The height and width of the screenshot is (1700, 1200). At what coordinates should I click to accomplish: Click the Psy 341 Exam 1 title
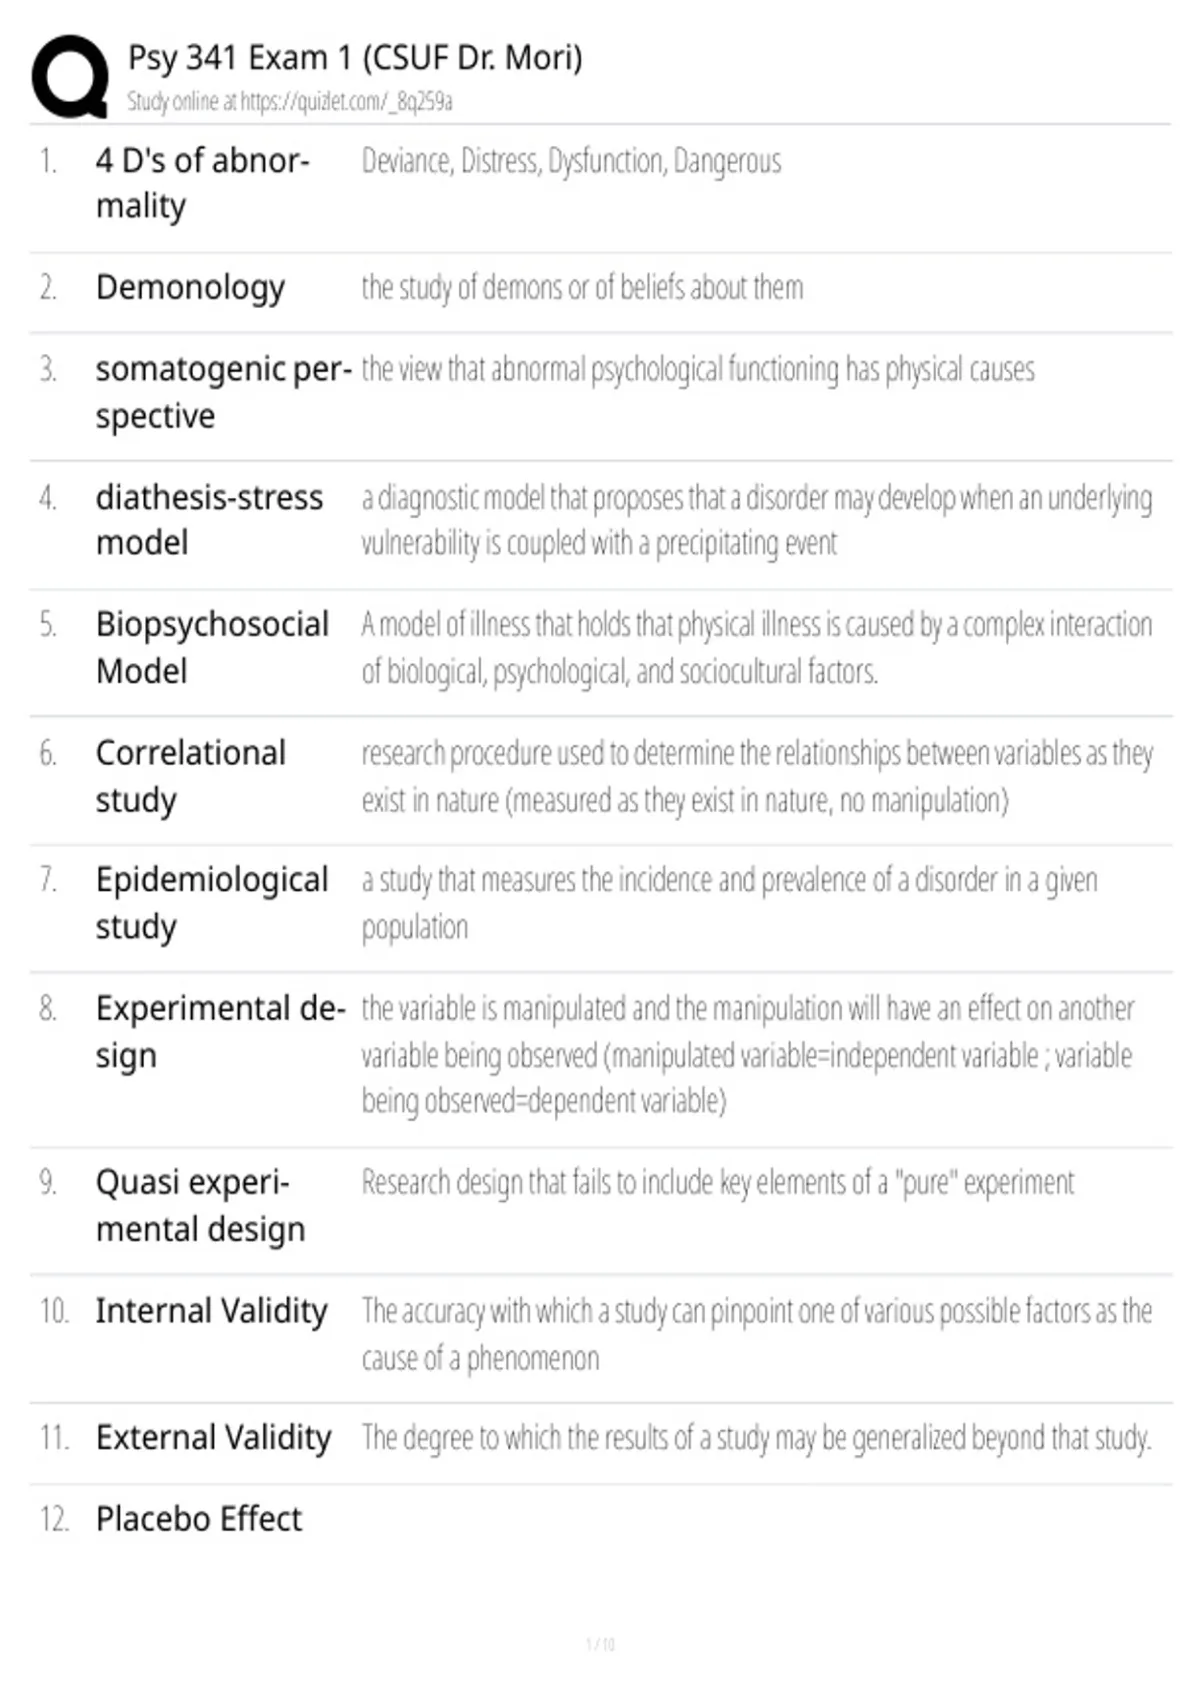[x=354, y=58]
